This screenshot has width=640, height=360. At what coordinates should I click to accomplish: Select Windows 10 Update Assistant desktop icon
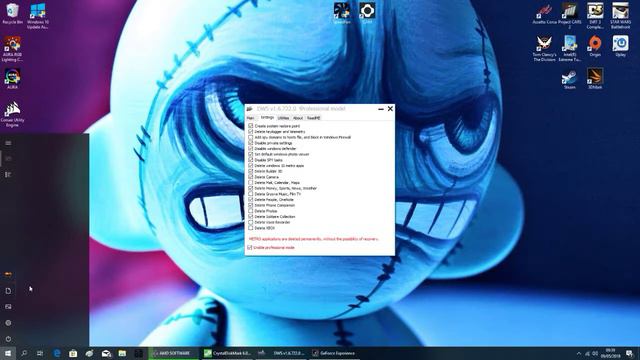pos(38,16)
